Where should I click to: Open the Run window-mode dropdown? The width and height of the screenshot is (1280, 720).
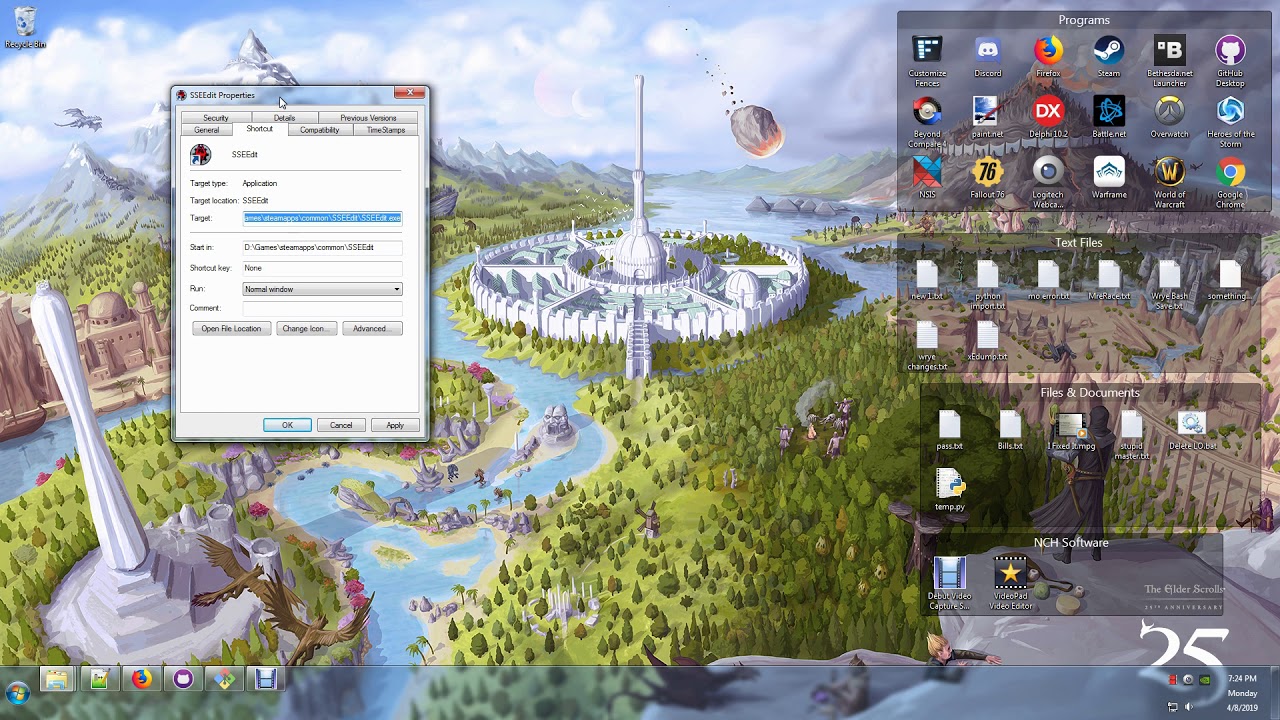tap(323, 289)
